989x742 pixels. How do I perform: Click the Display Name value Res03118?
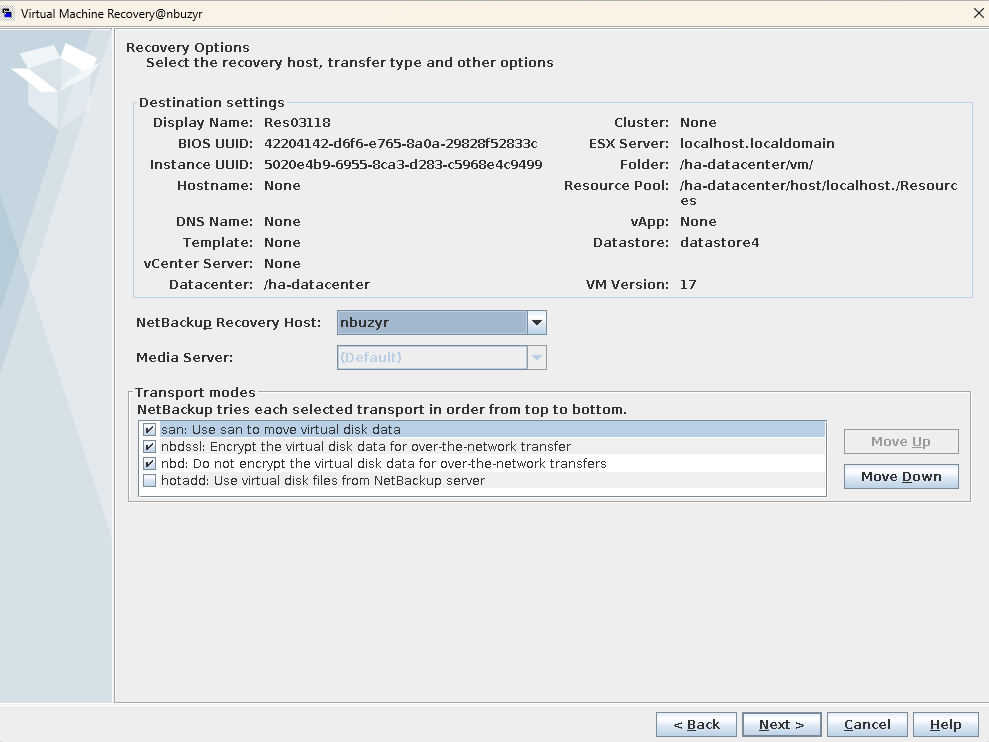coord(297,122)
